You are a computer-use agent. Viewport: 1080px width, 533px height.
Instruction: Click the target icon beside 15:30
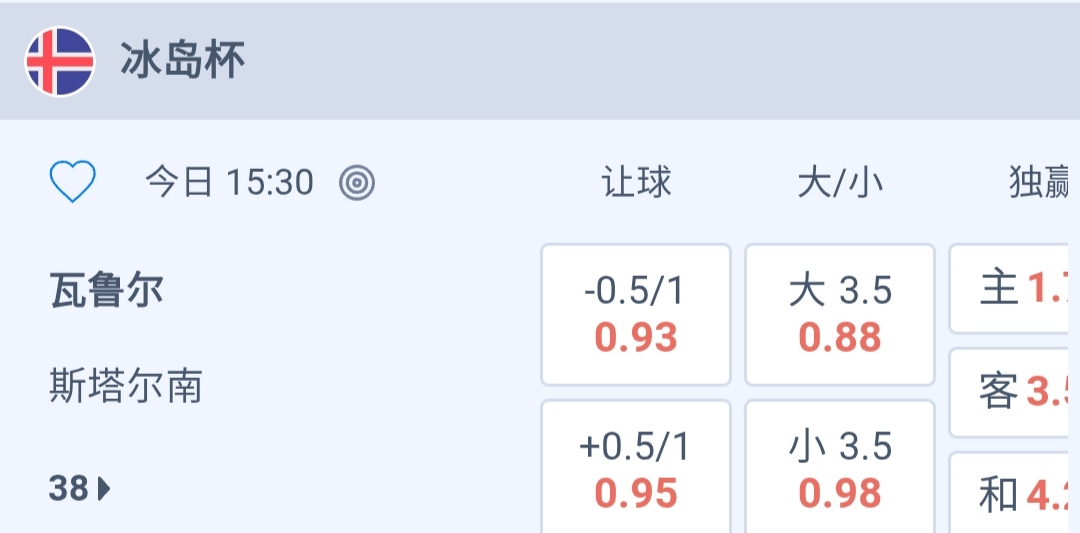pos(357,183)
